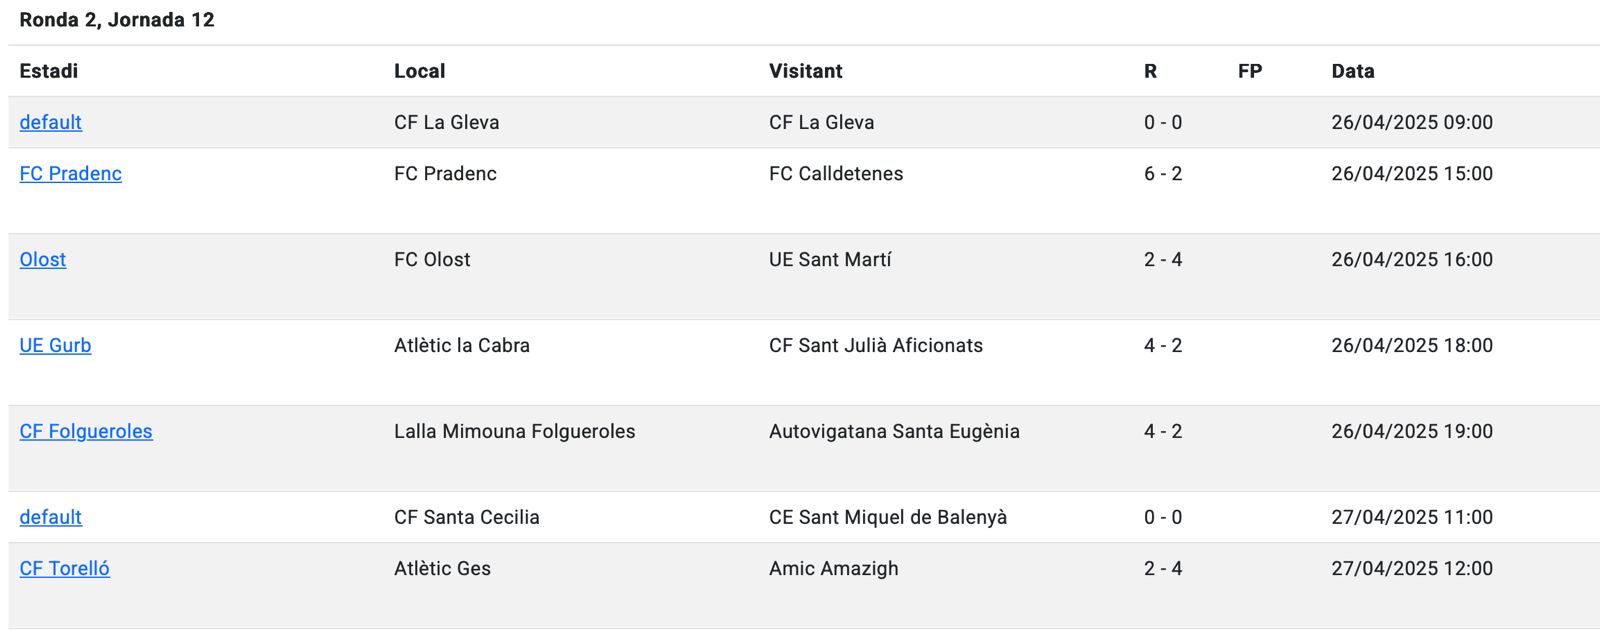Select the Amic Amazigh visitor team cell
This screenshot has height=639, width=1600.
coord(834,568)
